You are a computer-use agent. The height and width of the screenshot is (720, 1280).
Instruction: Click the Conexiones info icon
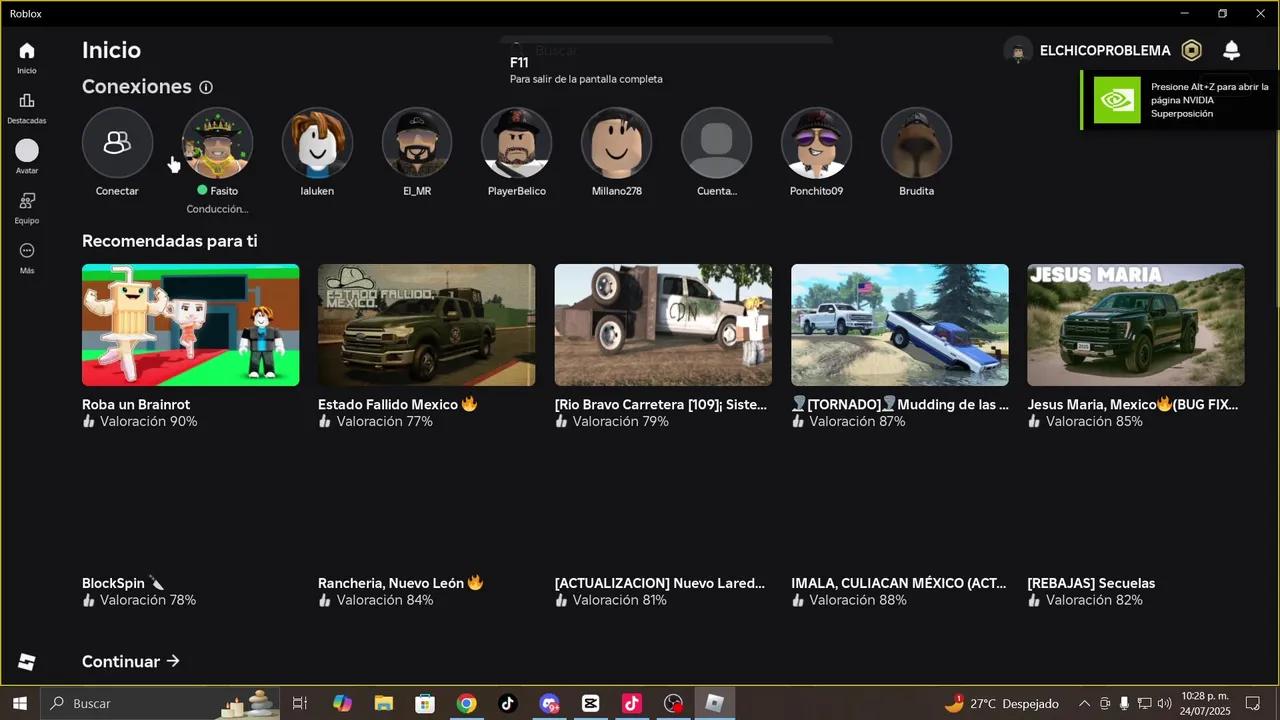click(205, 87)
